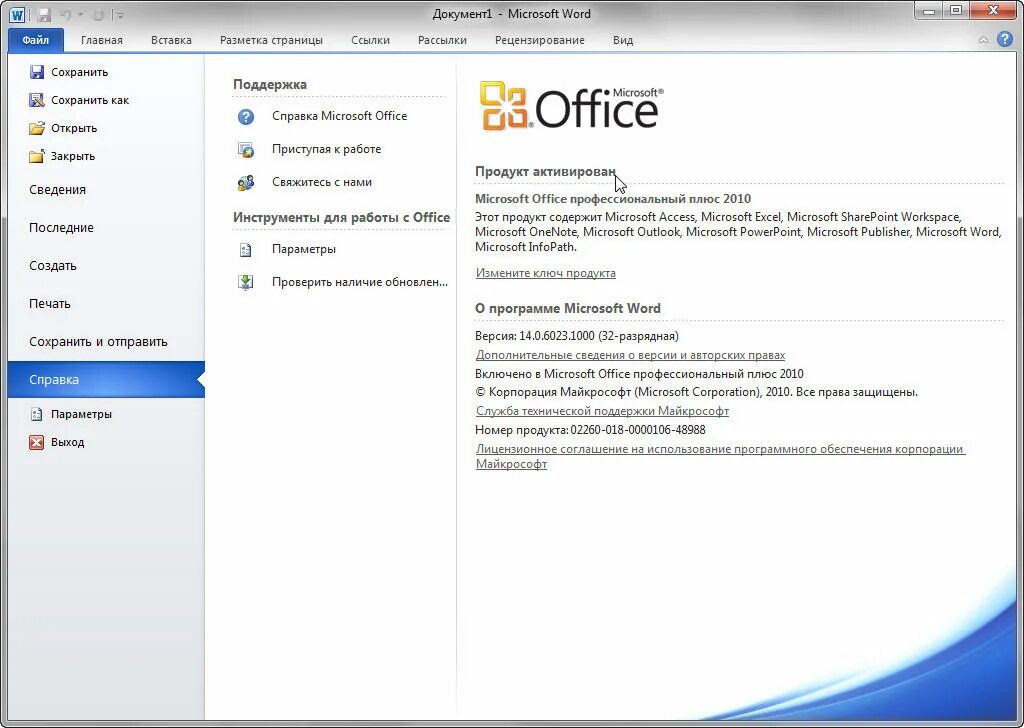
Task: Click the check for updates download icon
Action: [x=246, y=282]
